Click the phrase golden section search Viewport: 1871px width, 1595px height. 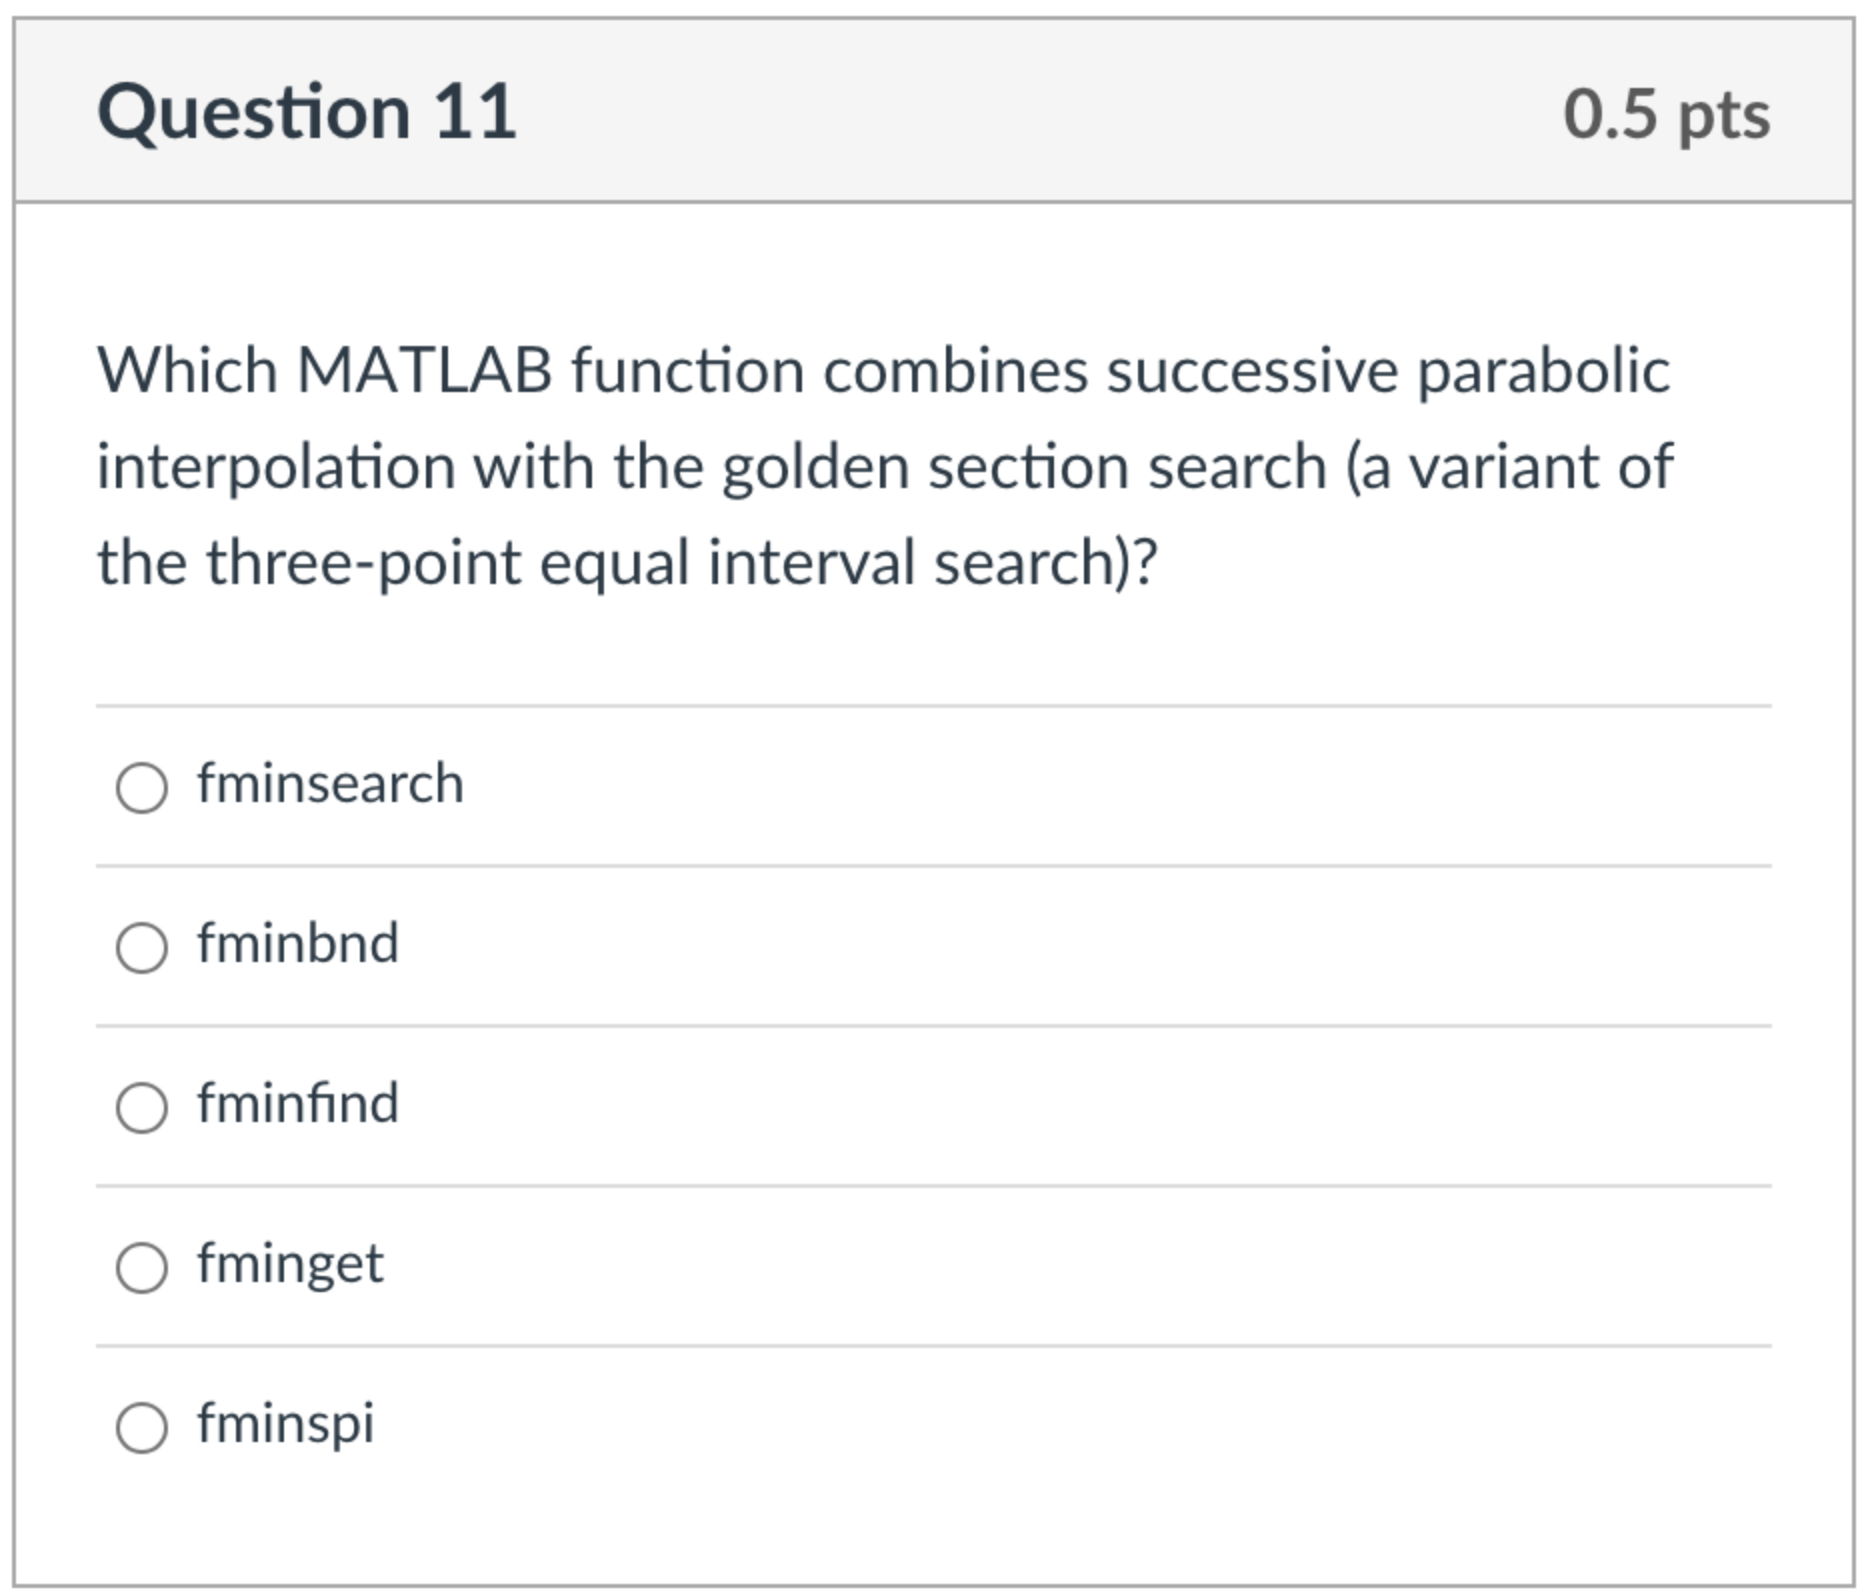(x=1025, y=468)
